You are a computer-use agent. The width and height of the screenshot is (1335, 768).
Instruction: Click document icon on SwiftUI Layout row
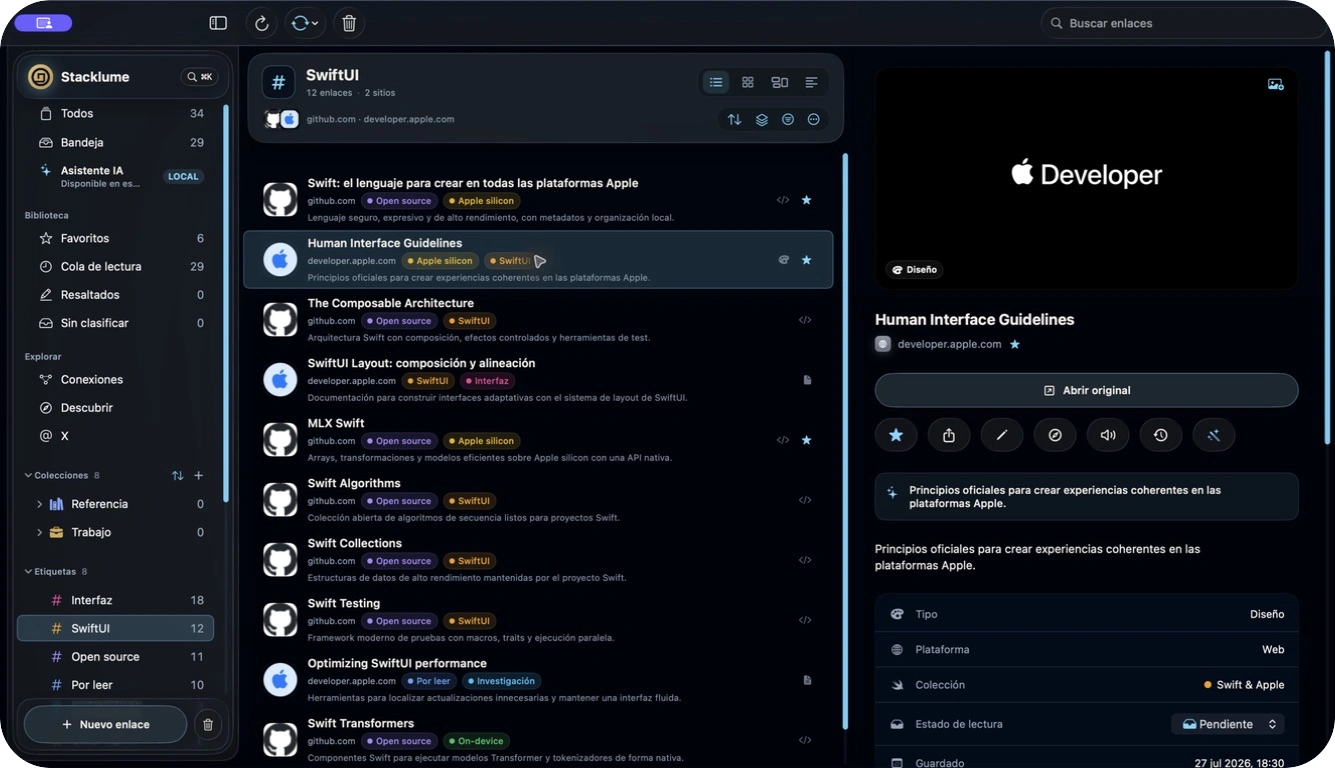click(807, 380)
